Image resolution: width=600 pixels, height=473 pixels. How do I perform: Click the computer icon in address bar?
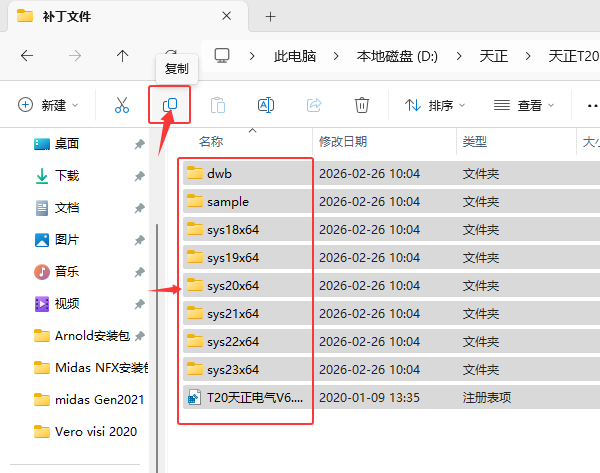click(222, 56)
